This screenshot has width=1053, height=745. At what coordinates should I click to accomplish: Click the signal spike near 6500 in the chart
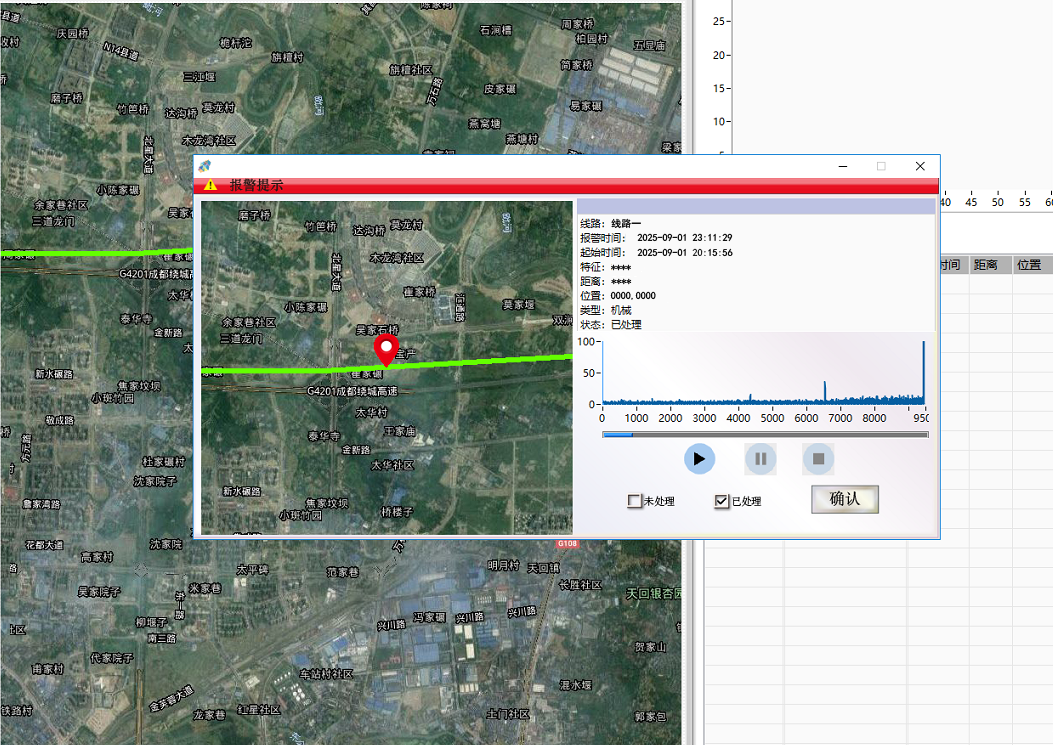coord(824,392)
